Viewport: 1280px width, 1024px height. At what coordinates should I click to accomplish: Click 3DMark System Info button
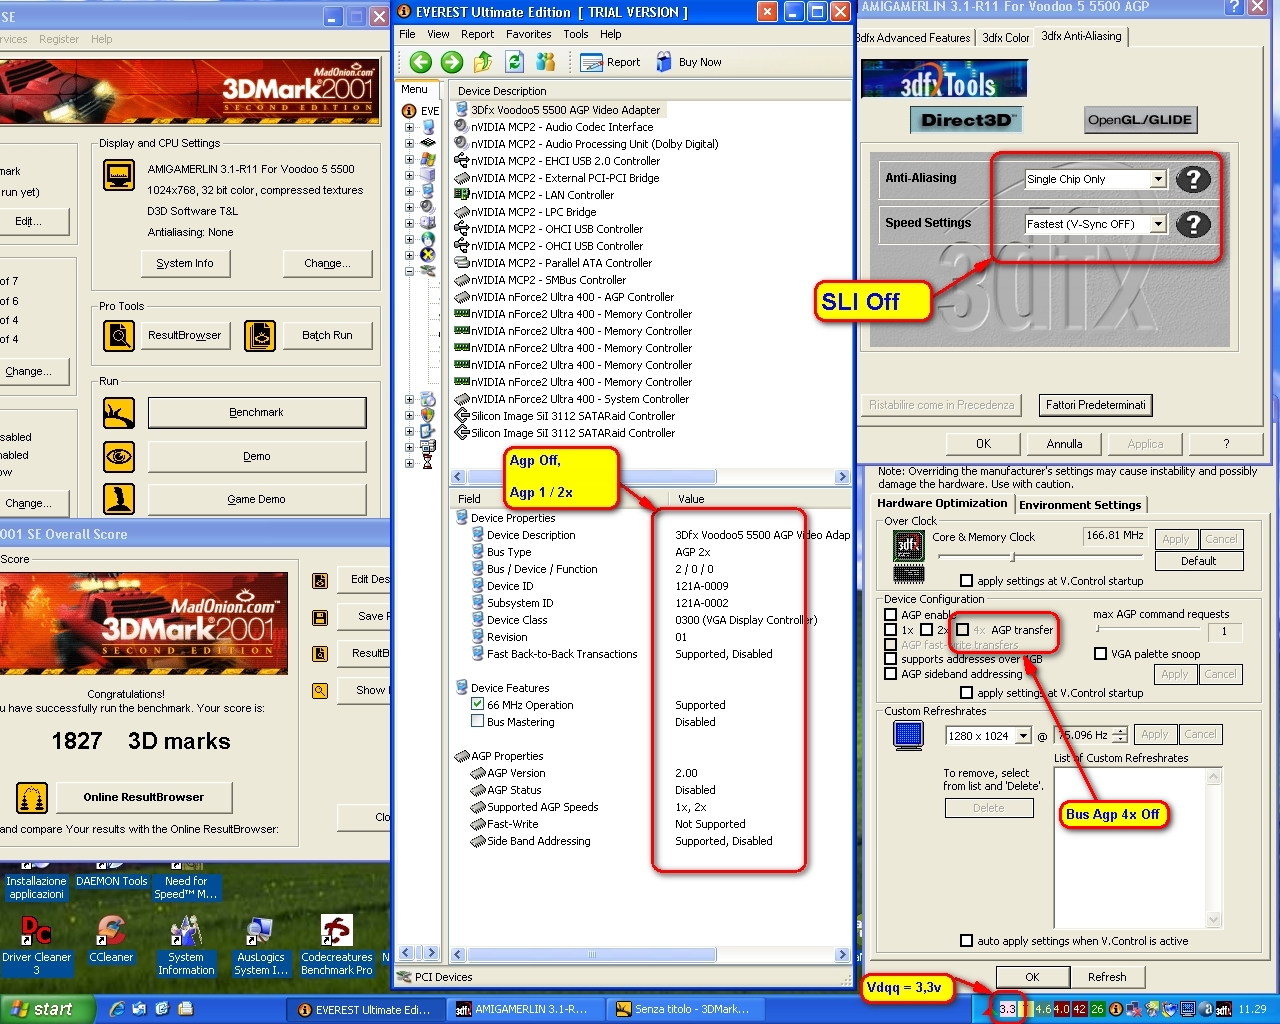pos(185,263)
